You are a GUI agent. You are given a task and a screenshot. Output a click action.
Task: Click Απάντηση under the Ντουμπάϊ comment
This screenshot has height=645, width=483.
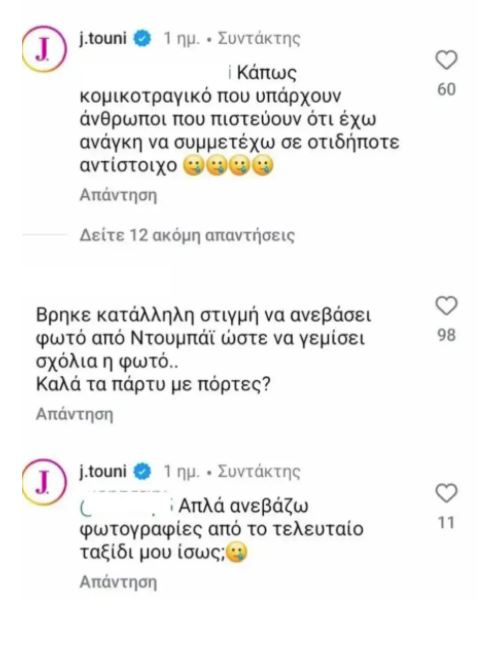click(74, 414)
